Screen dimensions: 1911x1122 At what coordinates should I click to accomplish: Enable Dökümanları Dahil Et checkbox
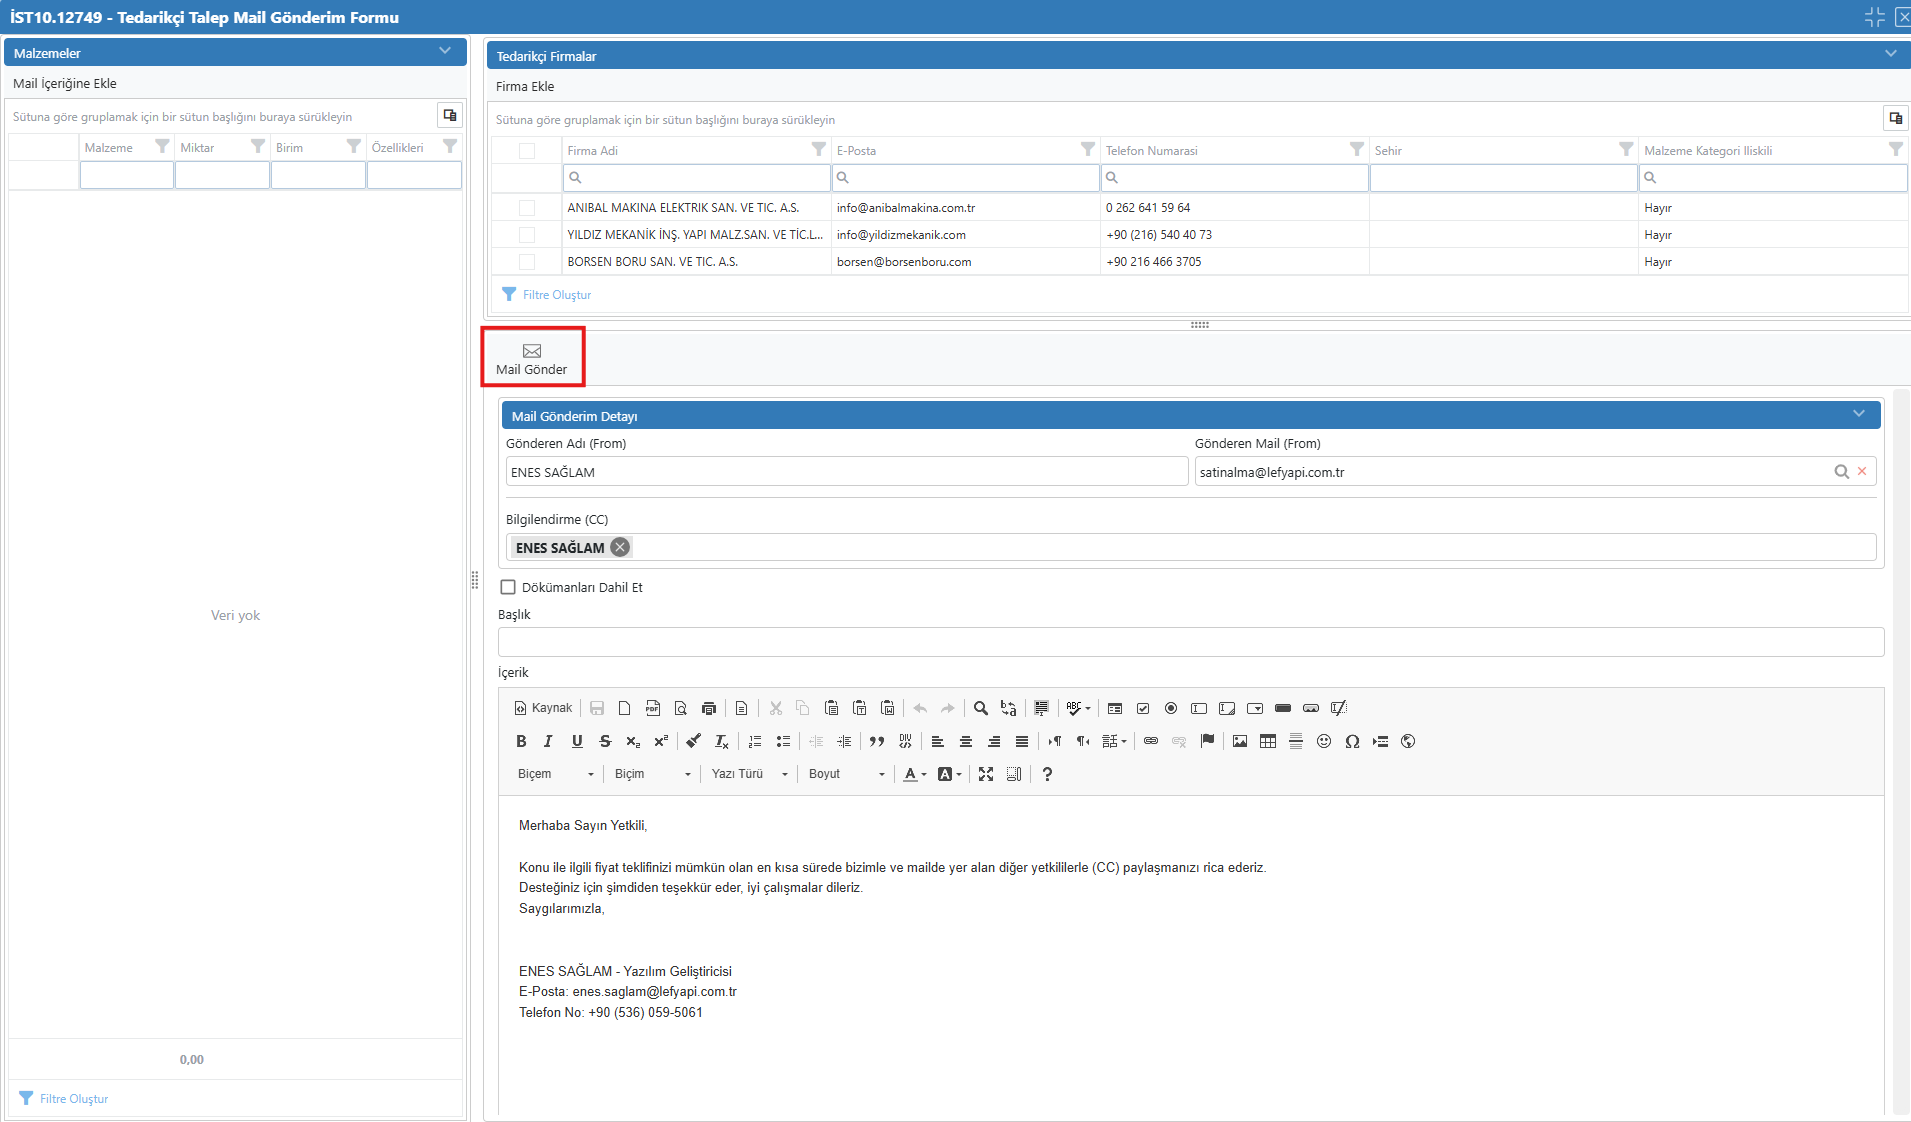click(508, 587)
